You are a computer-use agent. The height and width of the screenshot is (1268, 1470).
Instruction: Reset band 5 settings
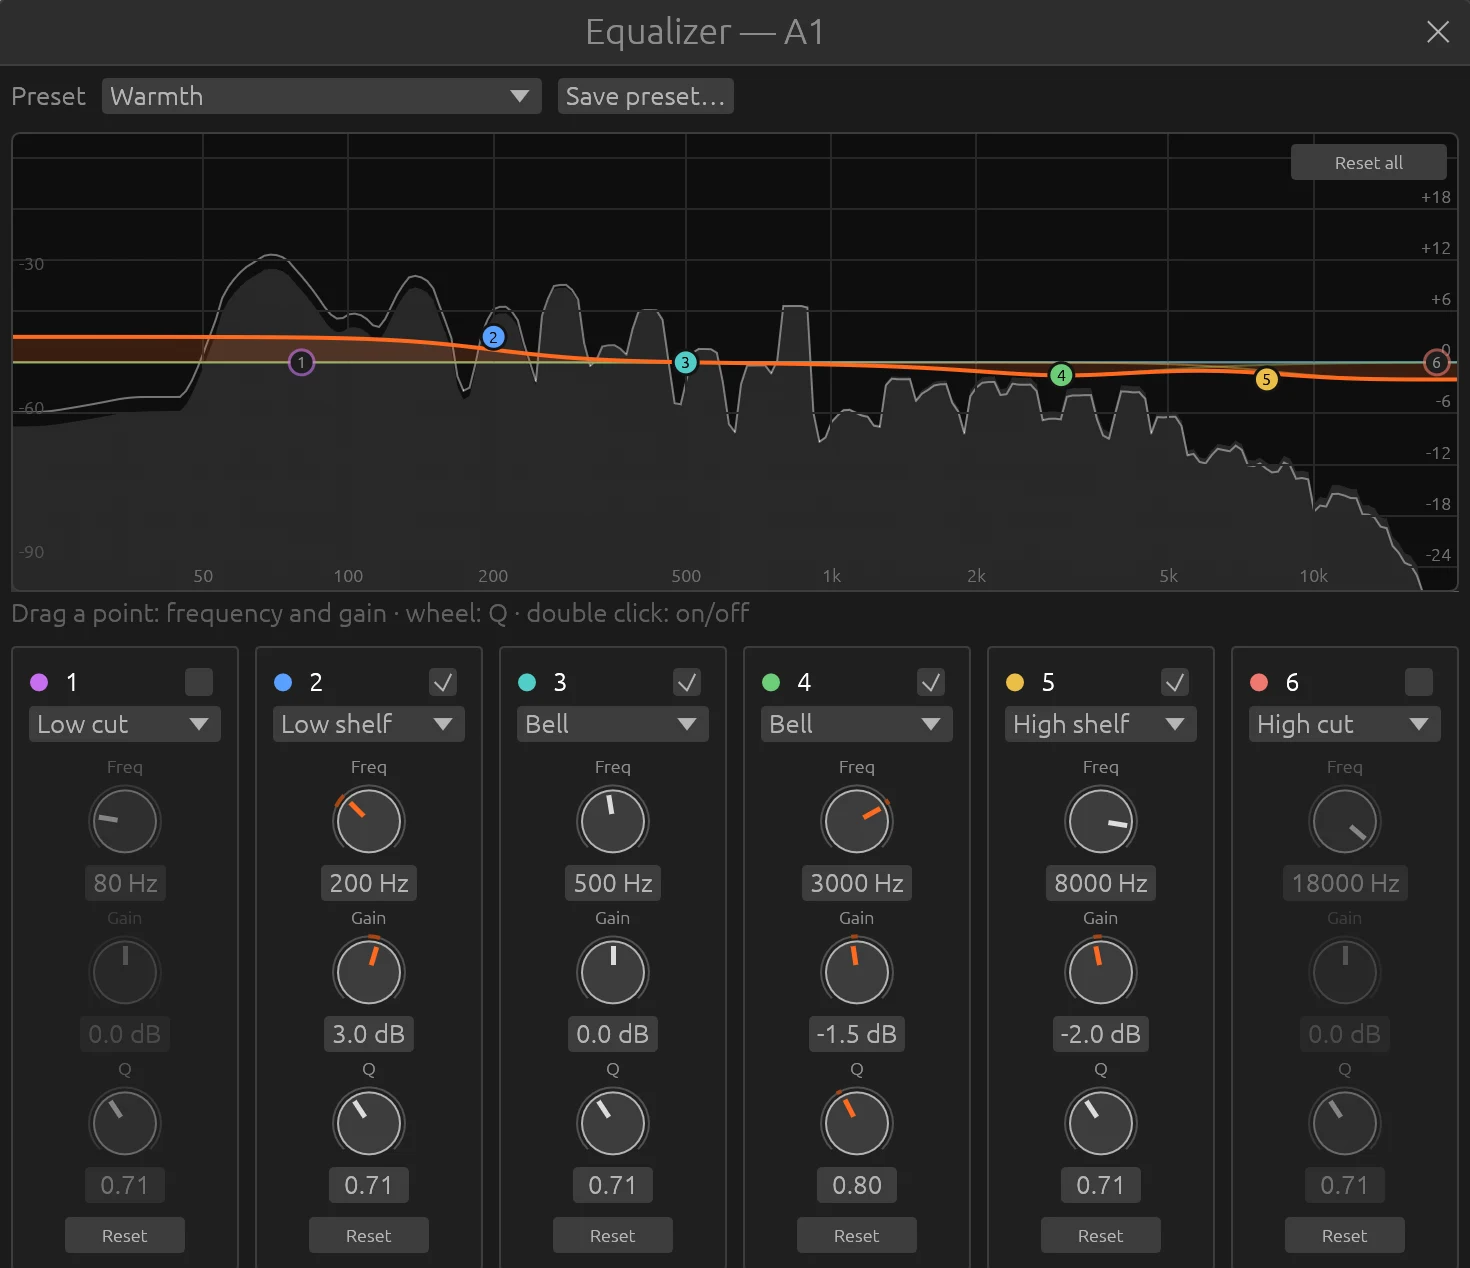pyautogui.click(x=1101, y=1236)
